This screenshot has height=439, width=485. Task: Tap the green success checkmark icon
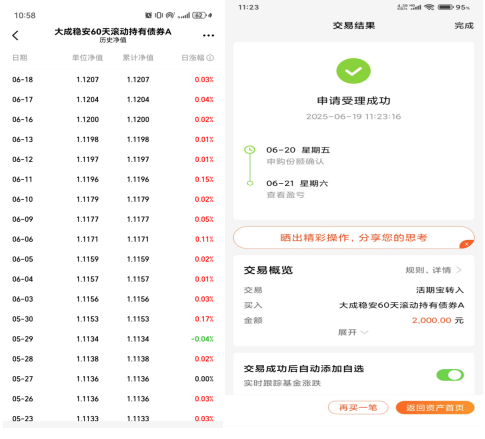coord(353,71)
